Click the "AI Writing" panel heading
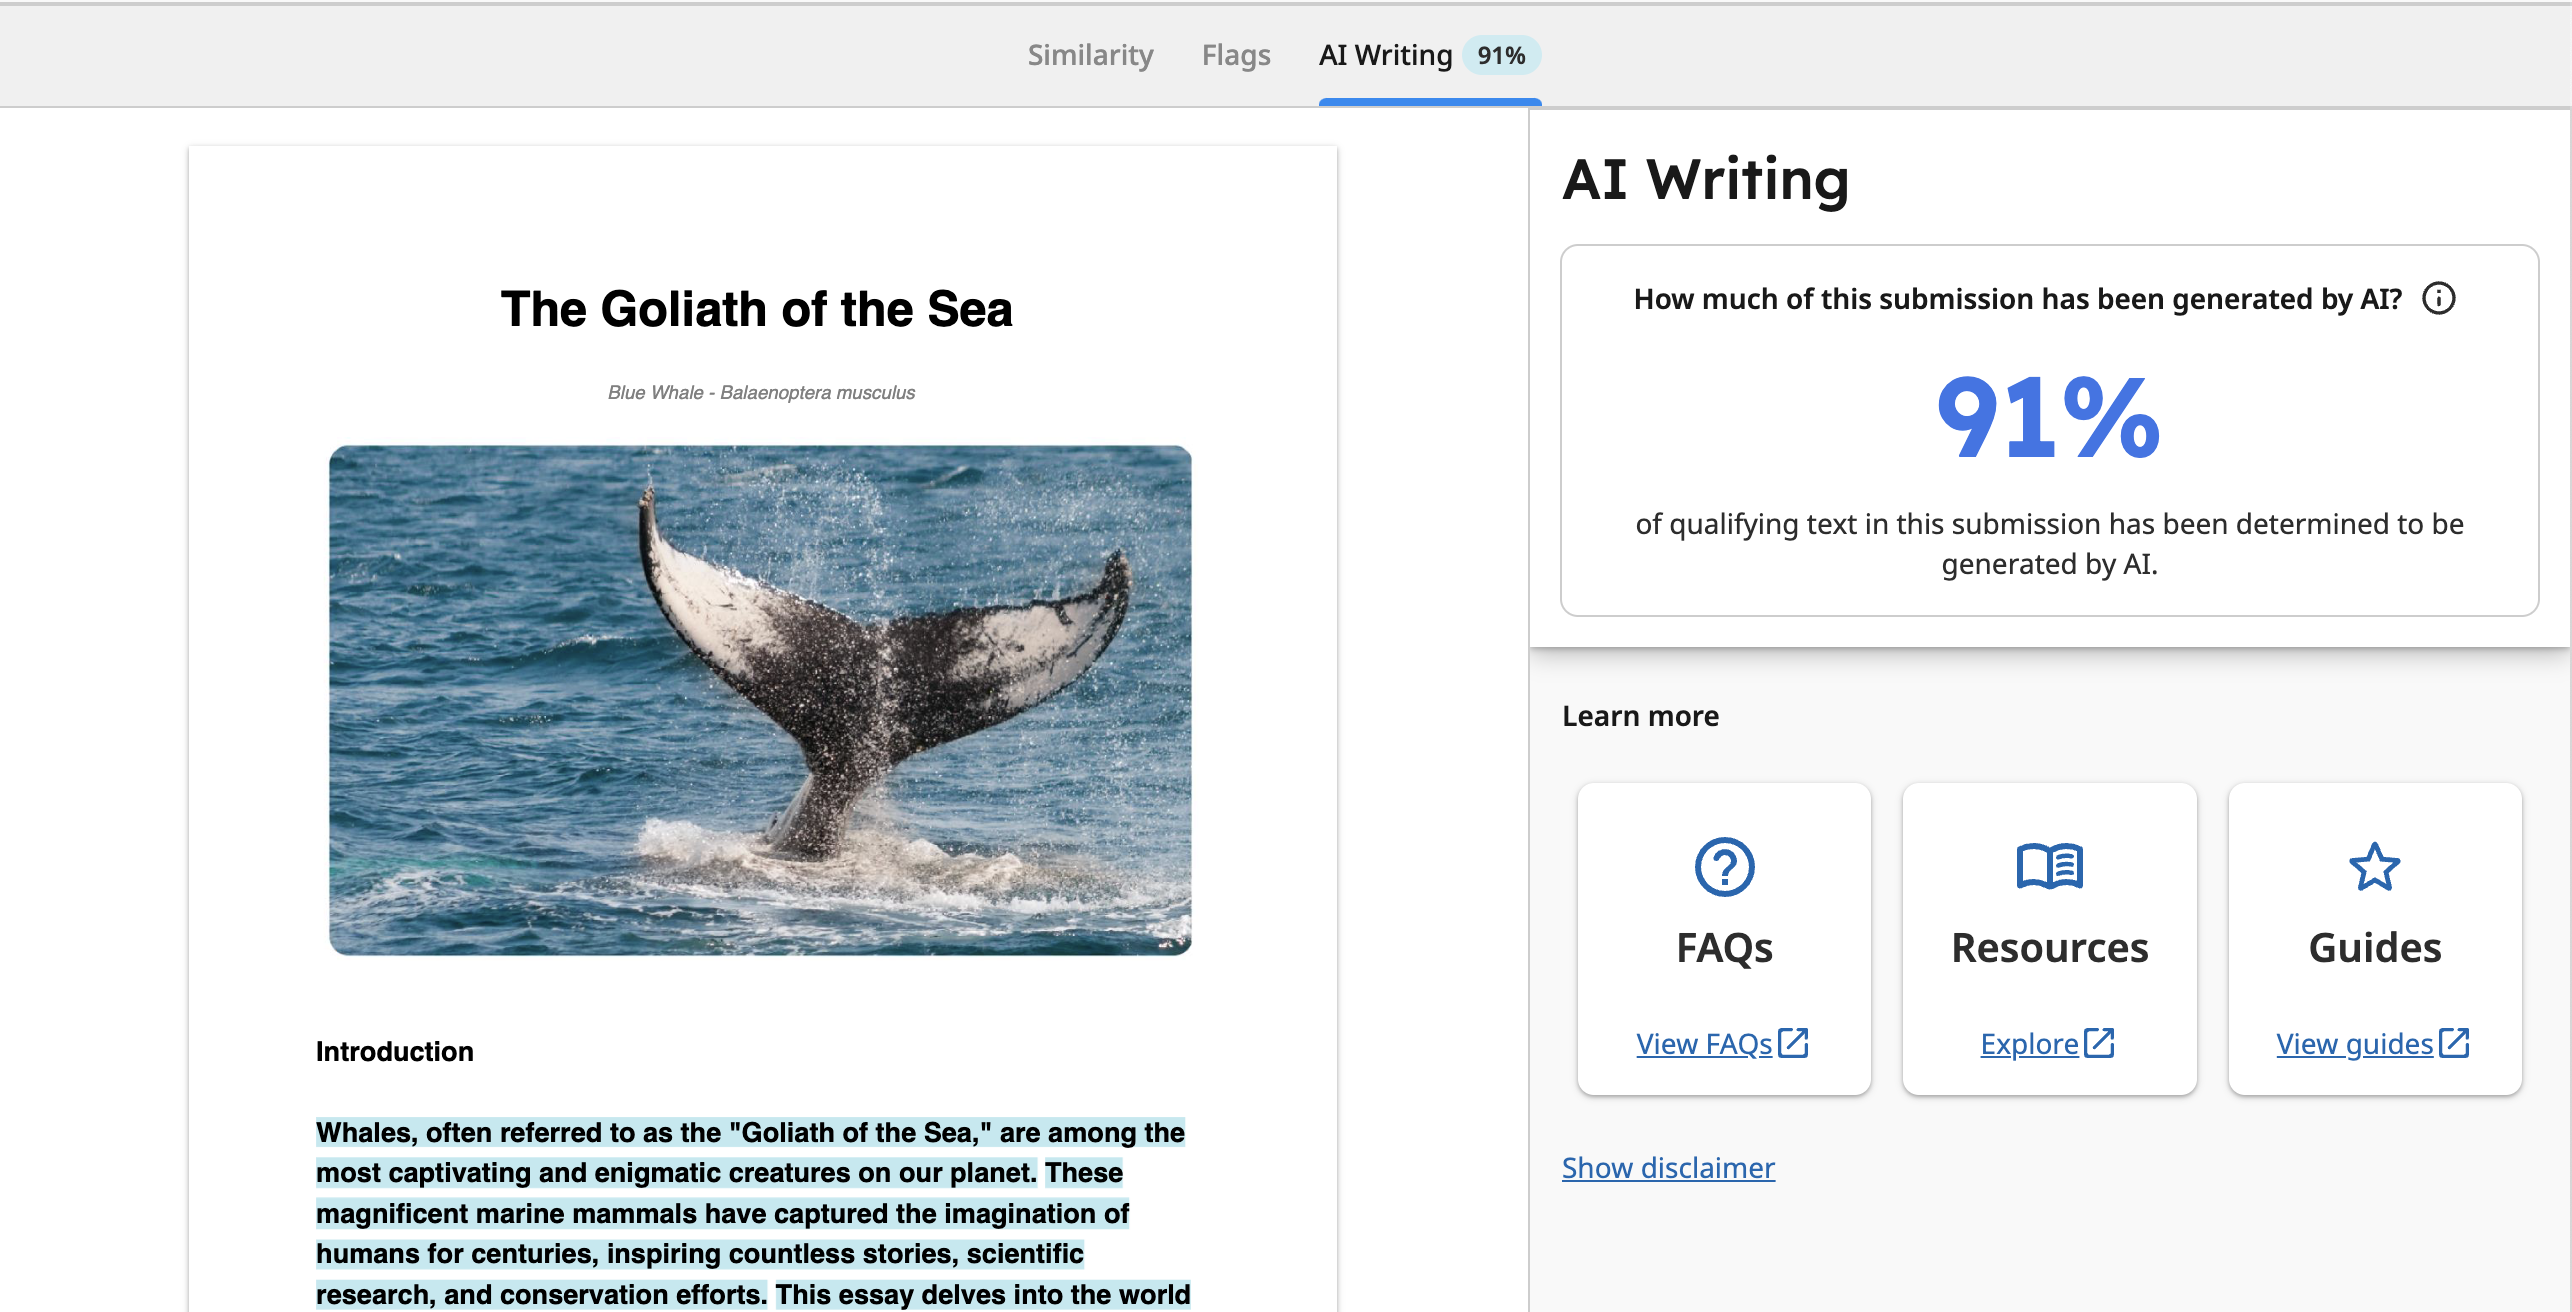2572x1312 pixels. click(1705, 180)
